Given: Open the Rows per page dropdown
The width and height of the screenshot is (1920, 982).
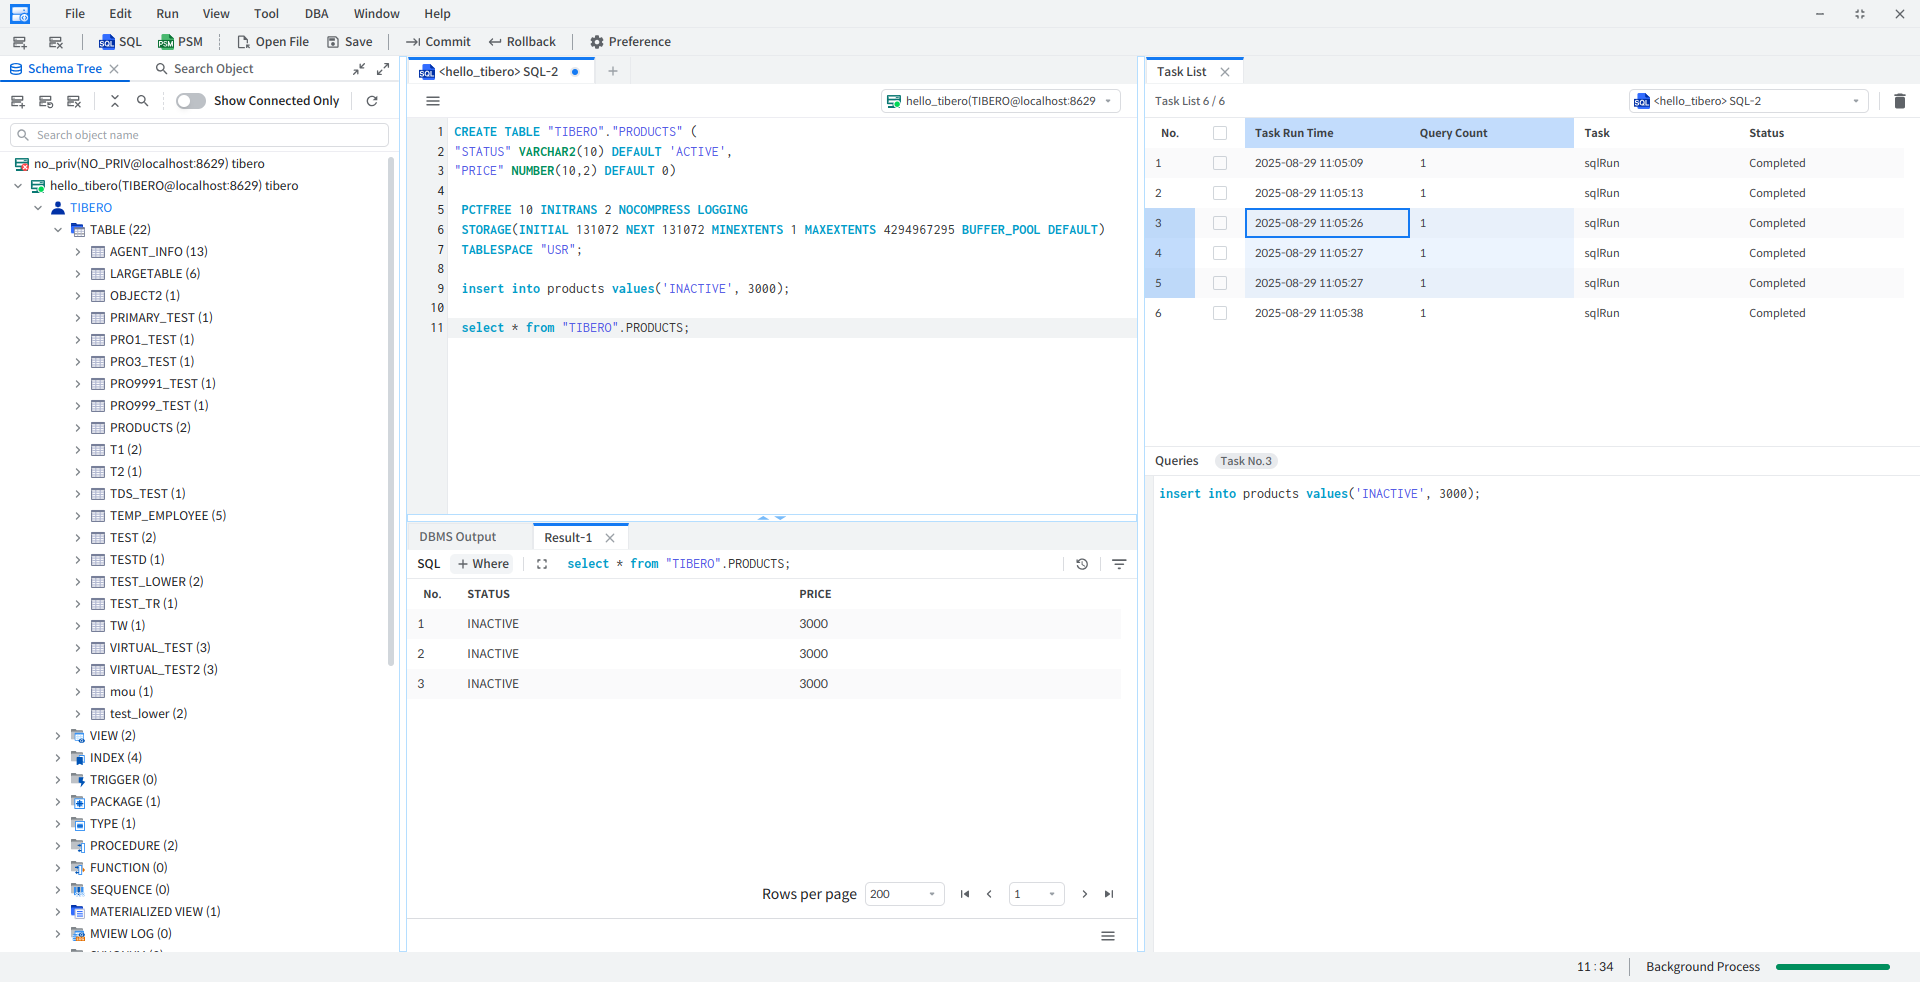Looking at the screenshot, I should tap(903, 894).
